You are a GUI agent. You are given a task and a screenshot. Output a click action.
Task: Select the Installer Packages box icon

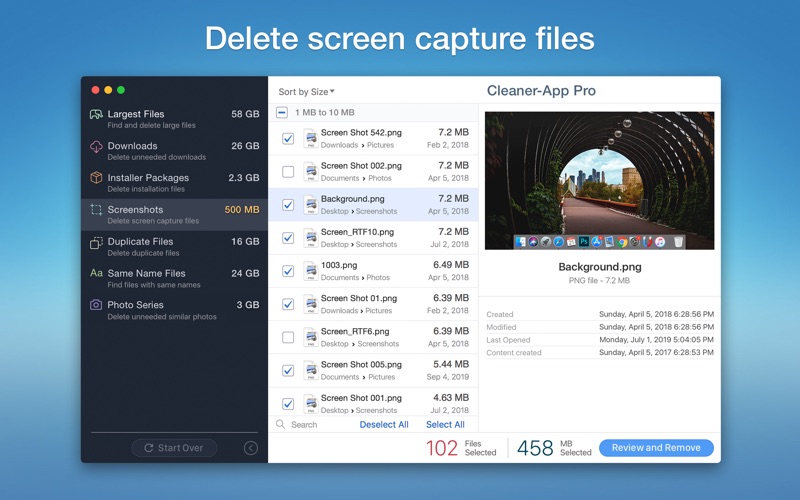[x=96, y=178]
